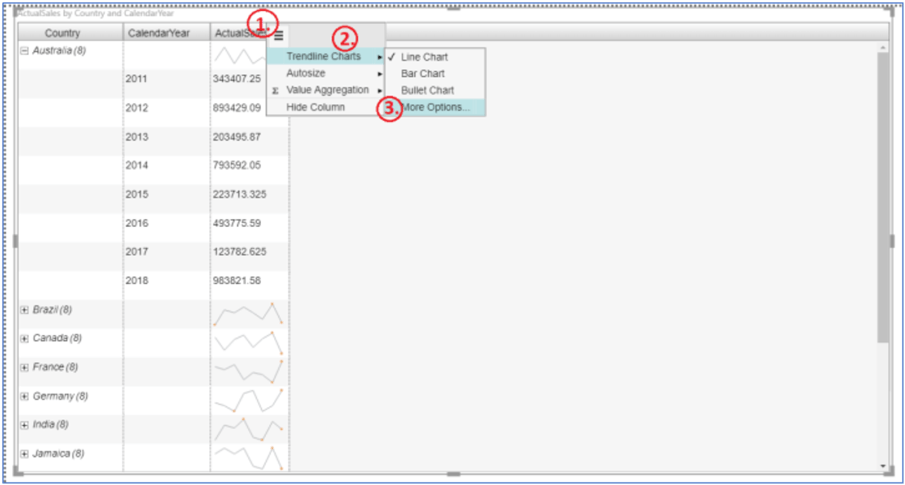The width and height of the screenshot is (905, 485).
Task: Click the Line Chart checkmark
Action: click(x=391, y=57)
